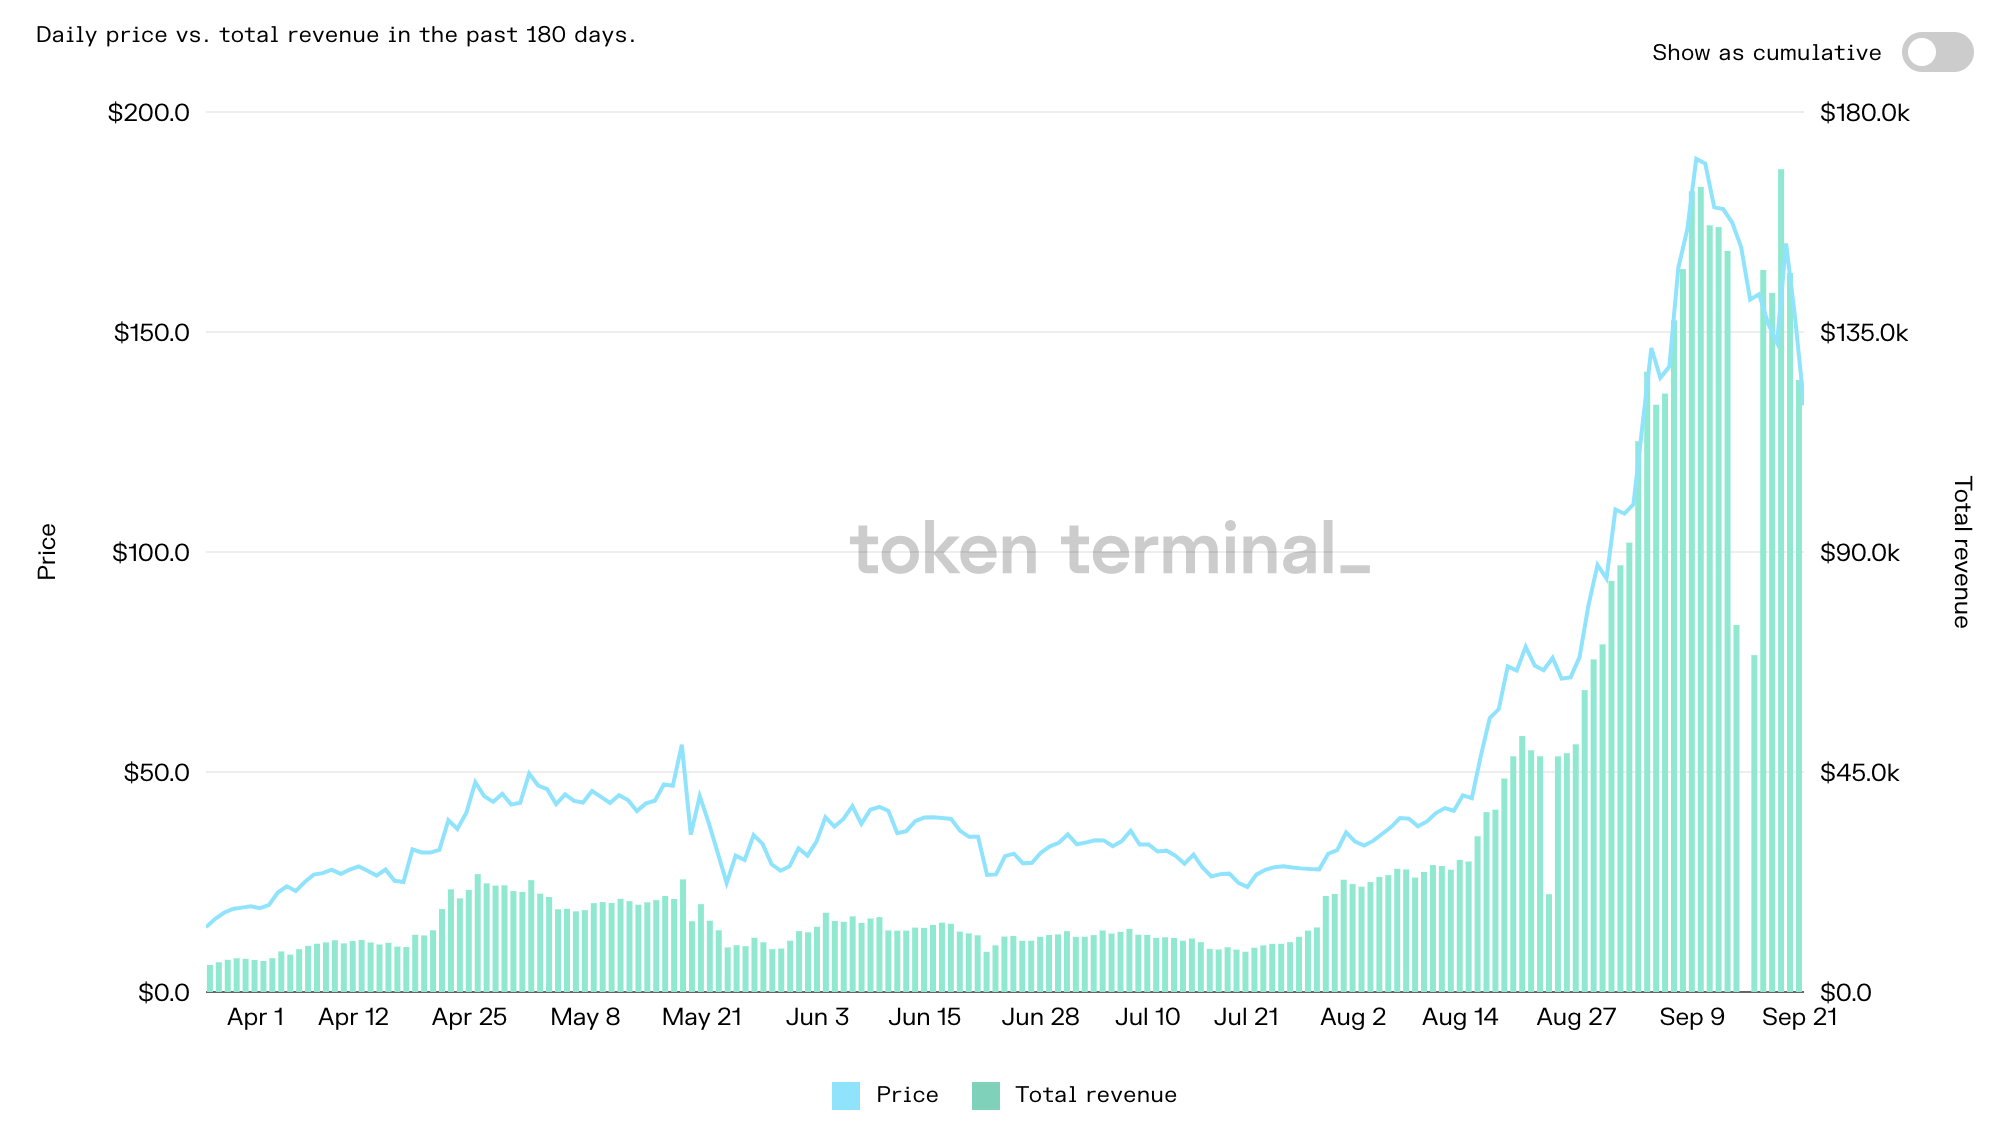Click the chart description text at top
The image size is (2016, 1126).
pyautogui.click(x=336, y=35)
